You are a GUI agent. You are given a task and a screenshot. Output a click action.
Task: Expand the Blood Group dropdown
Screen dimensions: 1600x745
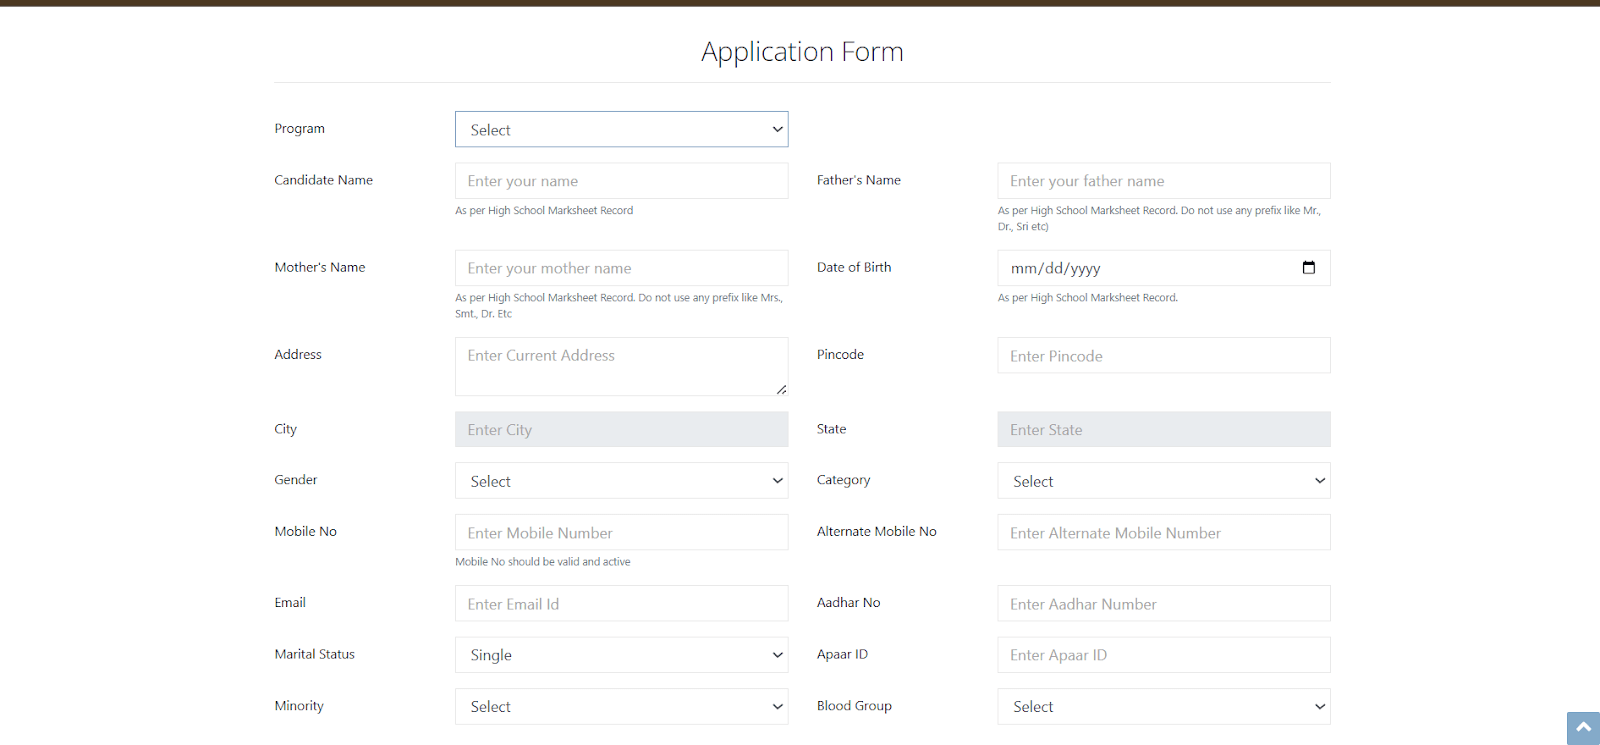tap(1163, 707)
